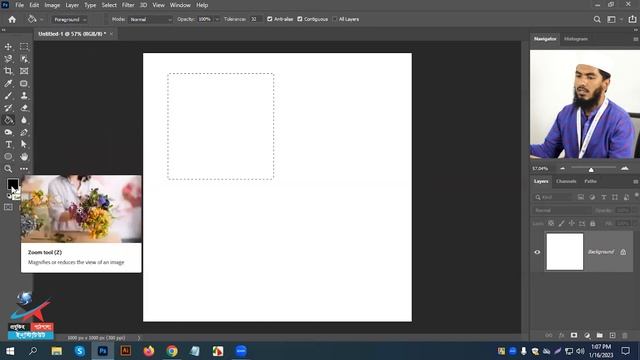
Task: Select the Dodge tool
Action: pyautogui.click(x=8, y=132)
